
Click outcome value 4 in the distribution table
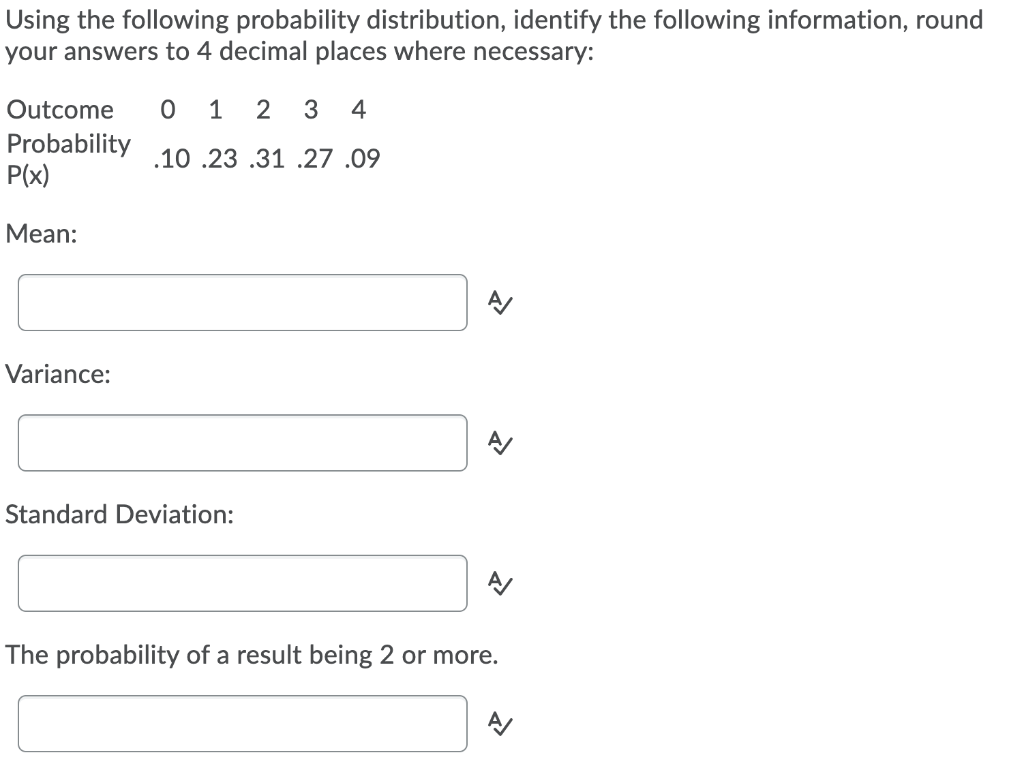pyautogui.click(x=358, y=110)
